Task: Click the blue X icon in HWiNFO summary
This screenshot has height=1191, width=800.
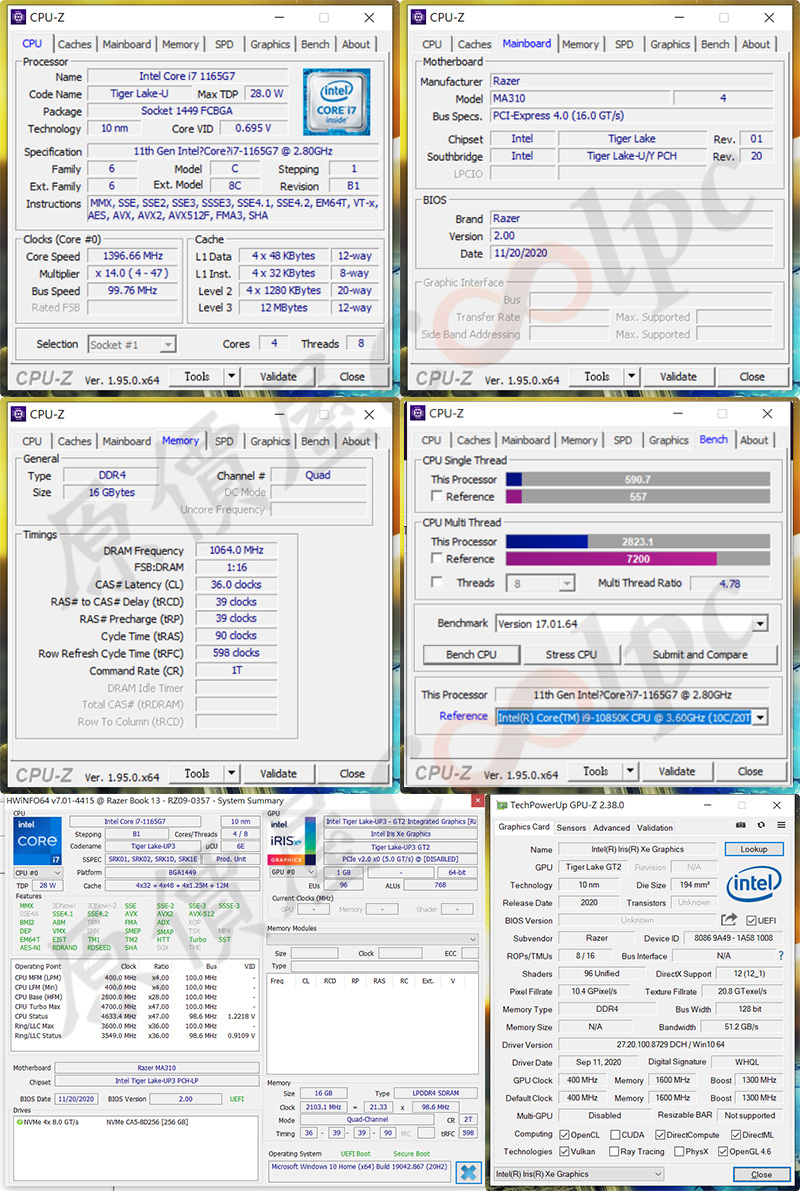Action: (470, 1172)
